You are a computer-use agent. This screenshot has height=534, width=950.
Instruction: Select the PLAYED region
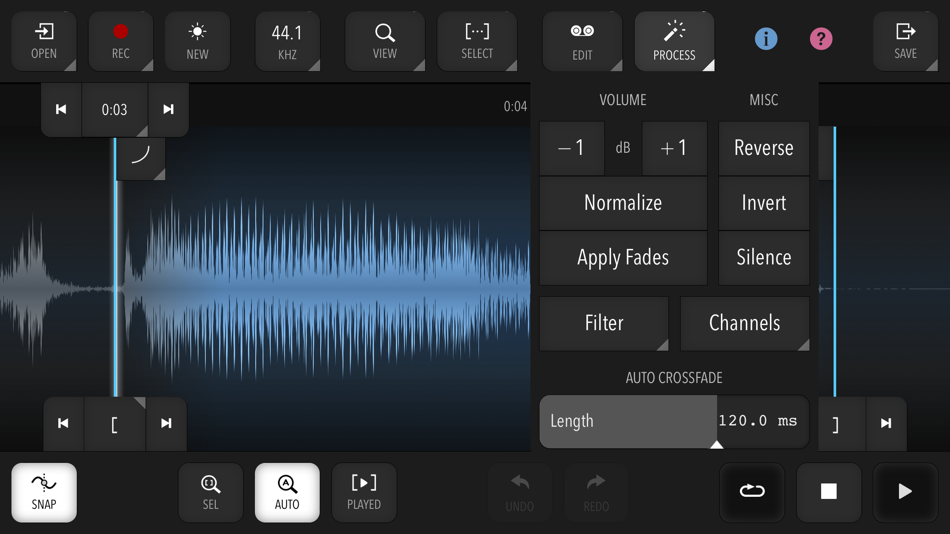364,493
